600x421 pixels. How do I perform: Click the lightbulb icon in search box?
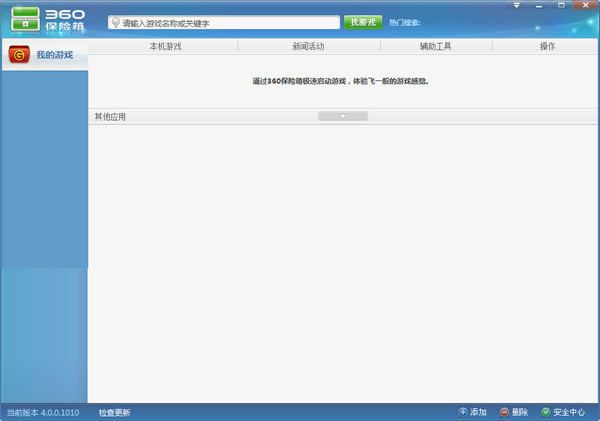(115, 22)
